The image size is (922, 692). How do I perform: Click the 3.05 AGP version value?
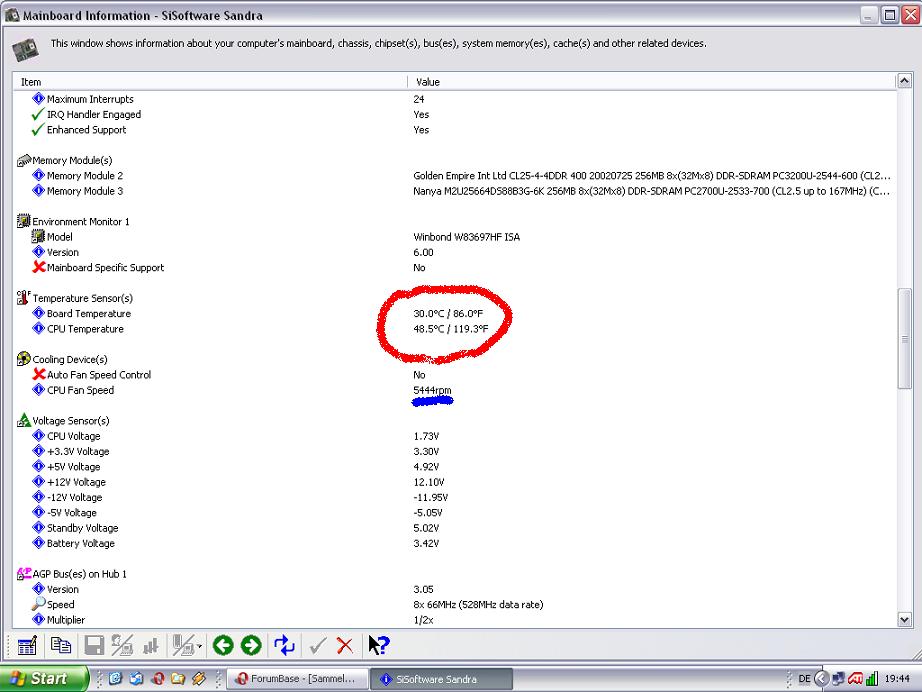click(423, 589)
